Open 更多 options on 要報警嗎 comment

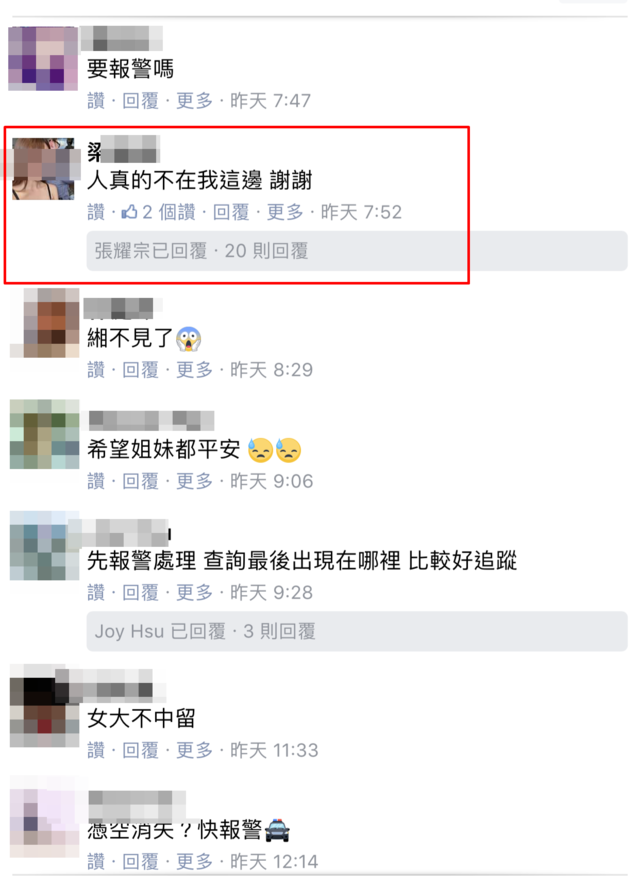(194, 101)
